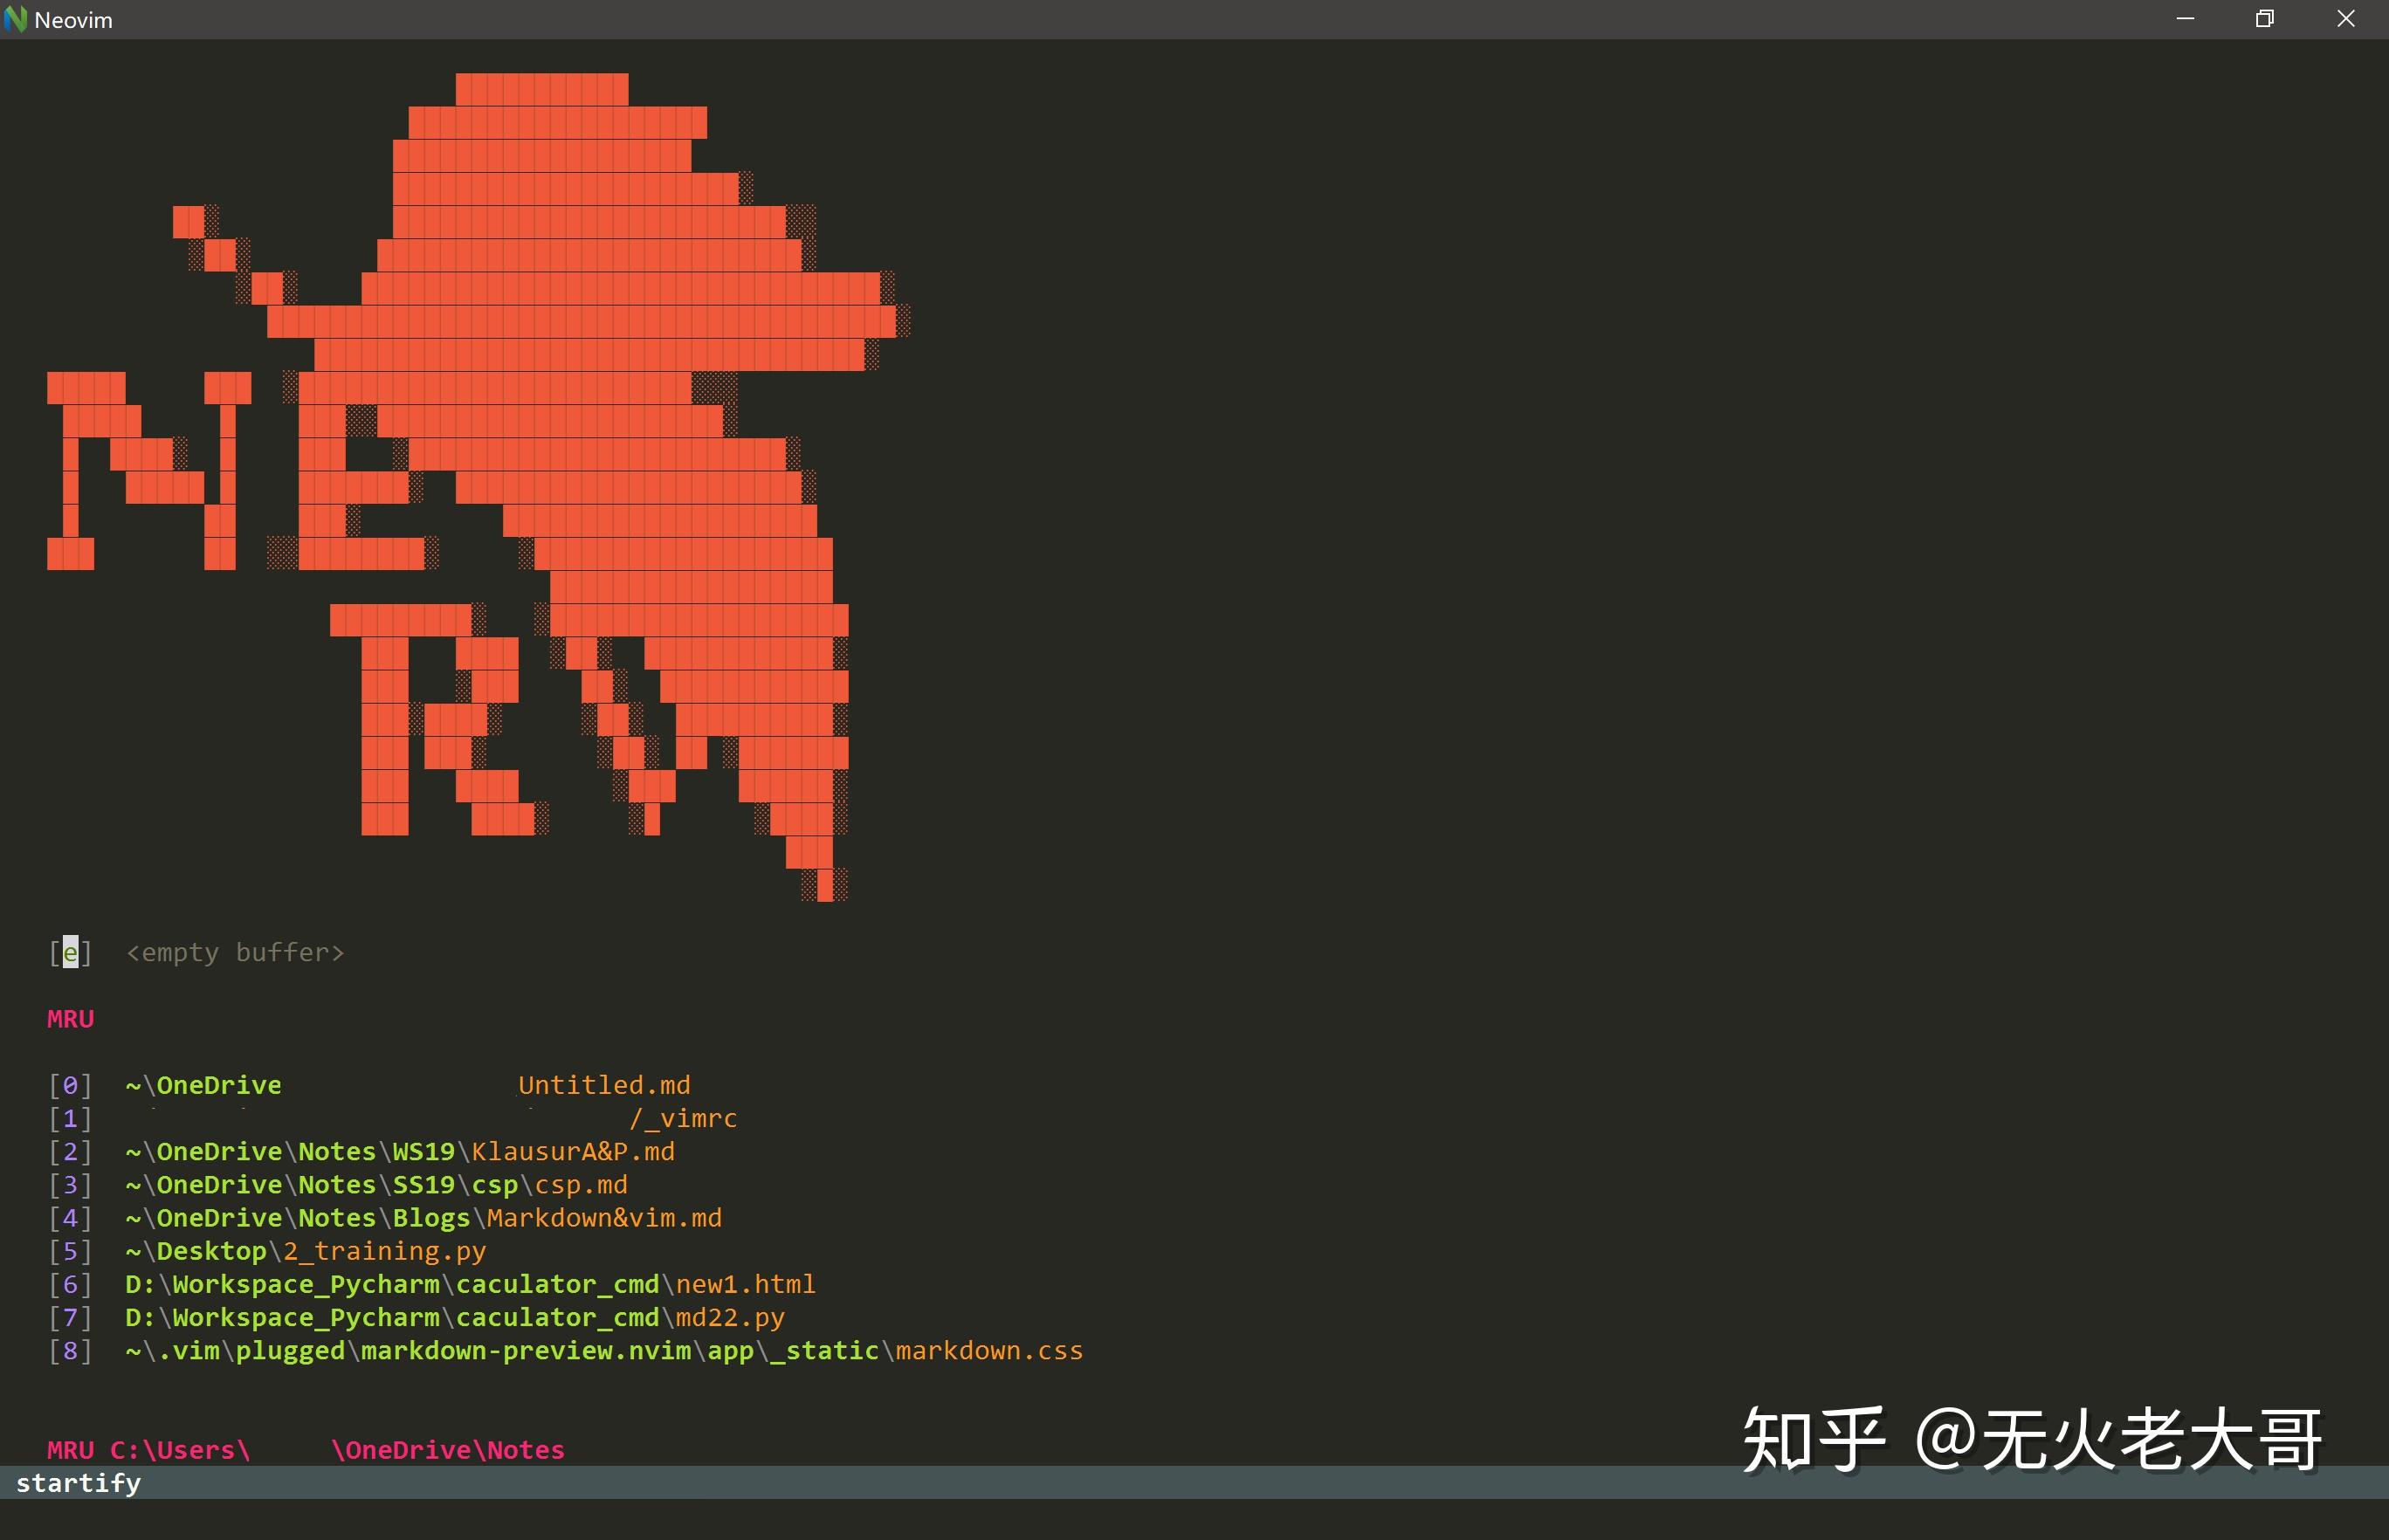Click the MRU section header
Image resolution: width=2389 pixels, height=1540 pixels.
pyautogui.click(x=70, y=1018)
